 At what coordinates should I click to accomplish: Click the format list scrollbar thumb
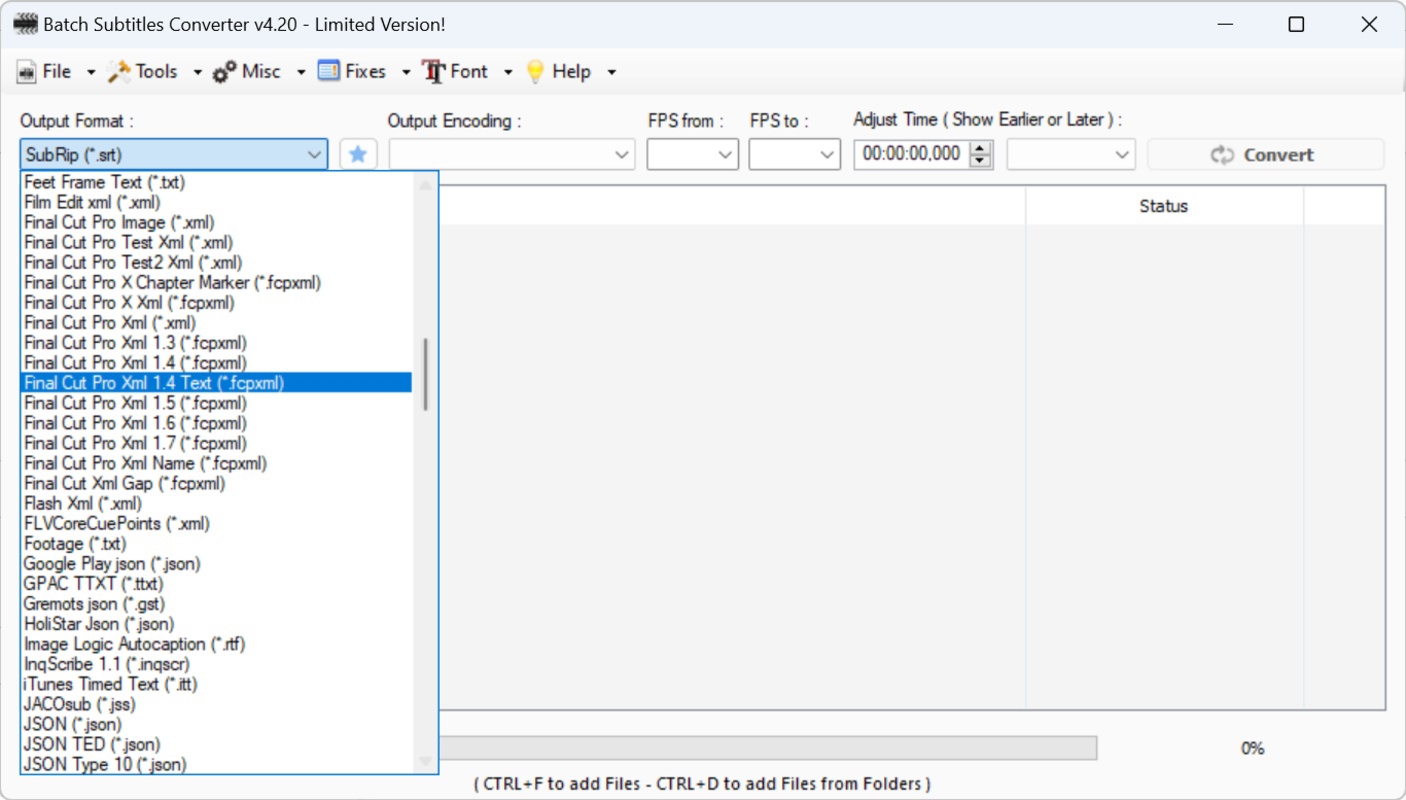[x=426, y=374]
